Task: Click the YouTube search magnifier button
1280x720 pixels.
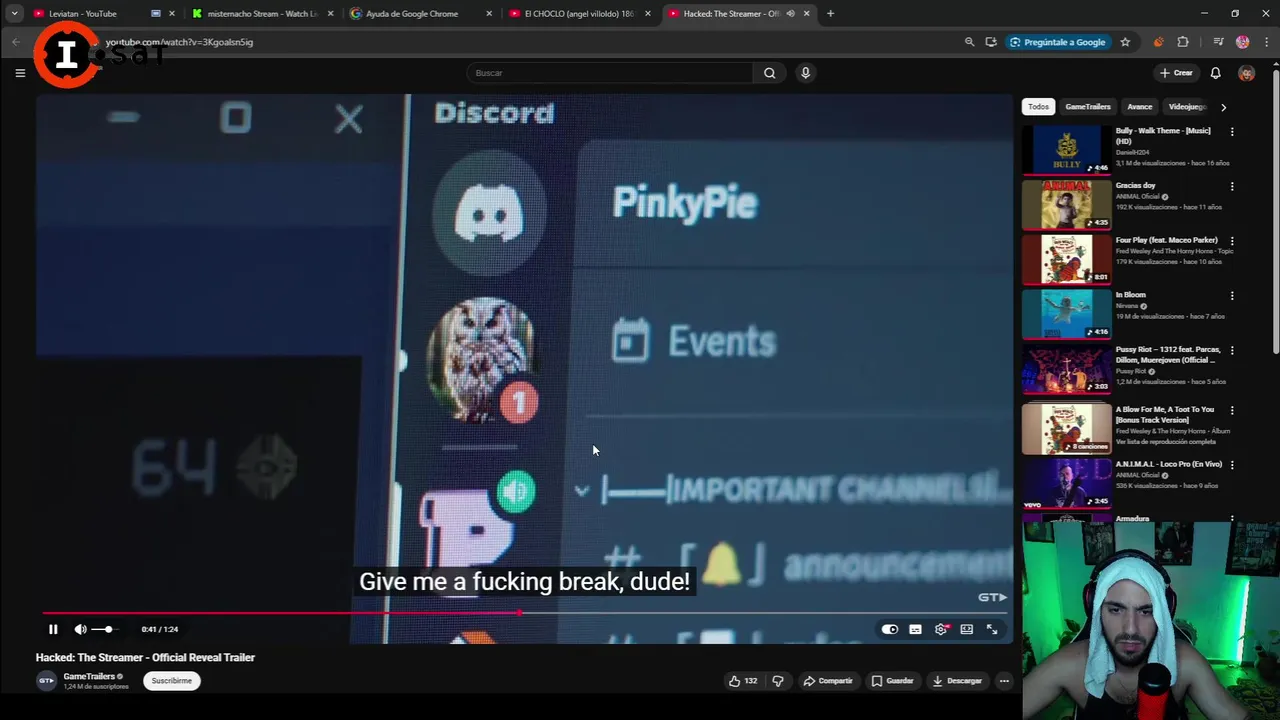Action: coord(769,72)
